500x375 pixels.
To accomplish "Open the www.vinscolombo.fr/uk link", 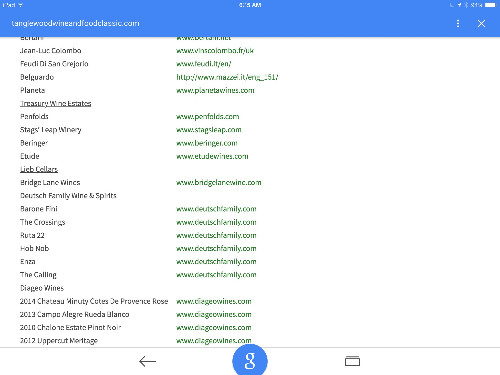I will click(215, 51).
